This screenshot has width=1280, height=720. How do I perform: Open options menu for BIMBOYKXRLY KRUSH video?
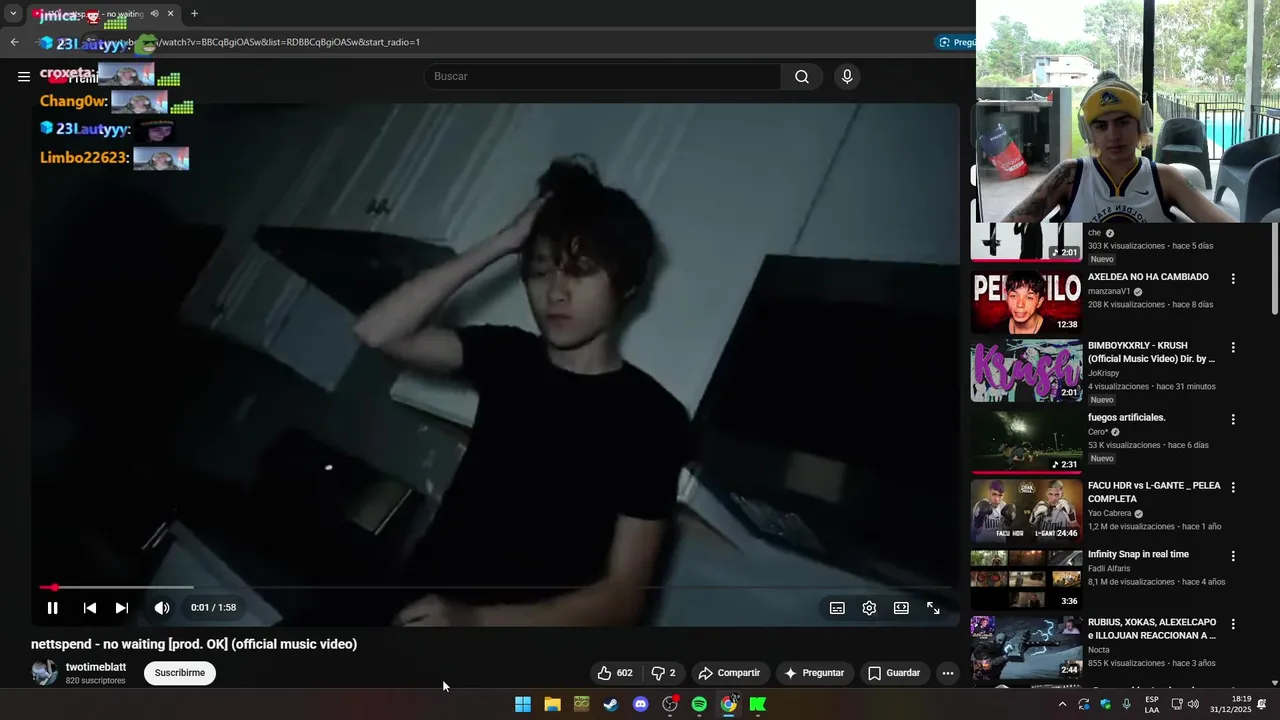coord(1233,348)
